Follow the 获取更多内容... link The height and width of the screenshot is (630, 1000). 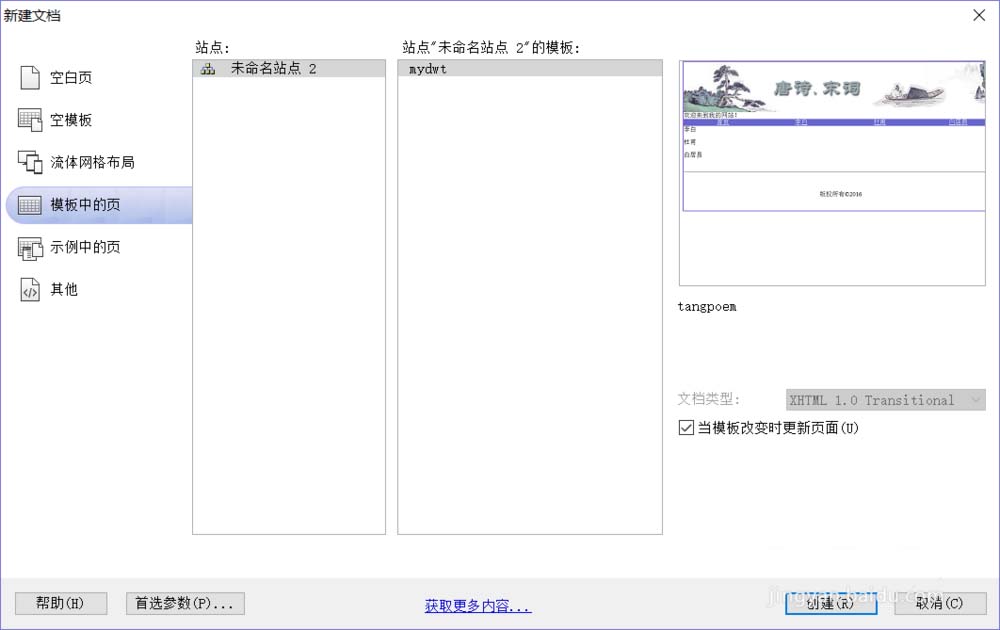[478, 606]
